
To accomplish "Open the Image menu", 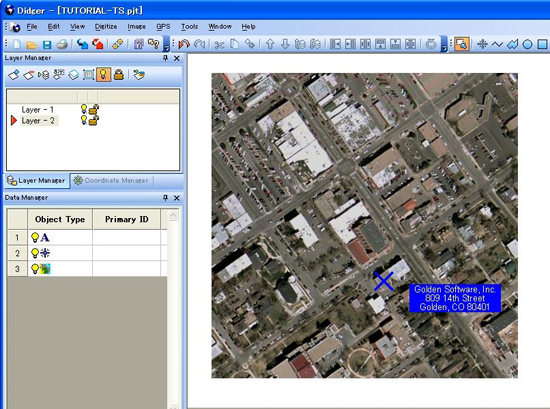I will click(x=136, y=27).
